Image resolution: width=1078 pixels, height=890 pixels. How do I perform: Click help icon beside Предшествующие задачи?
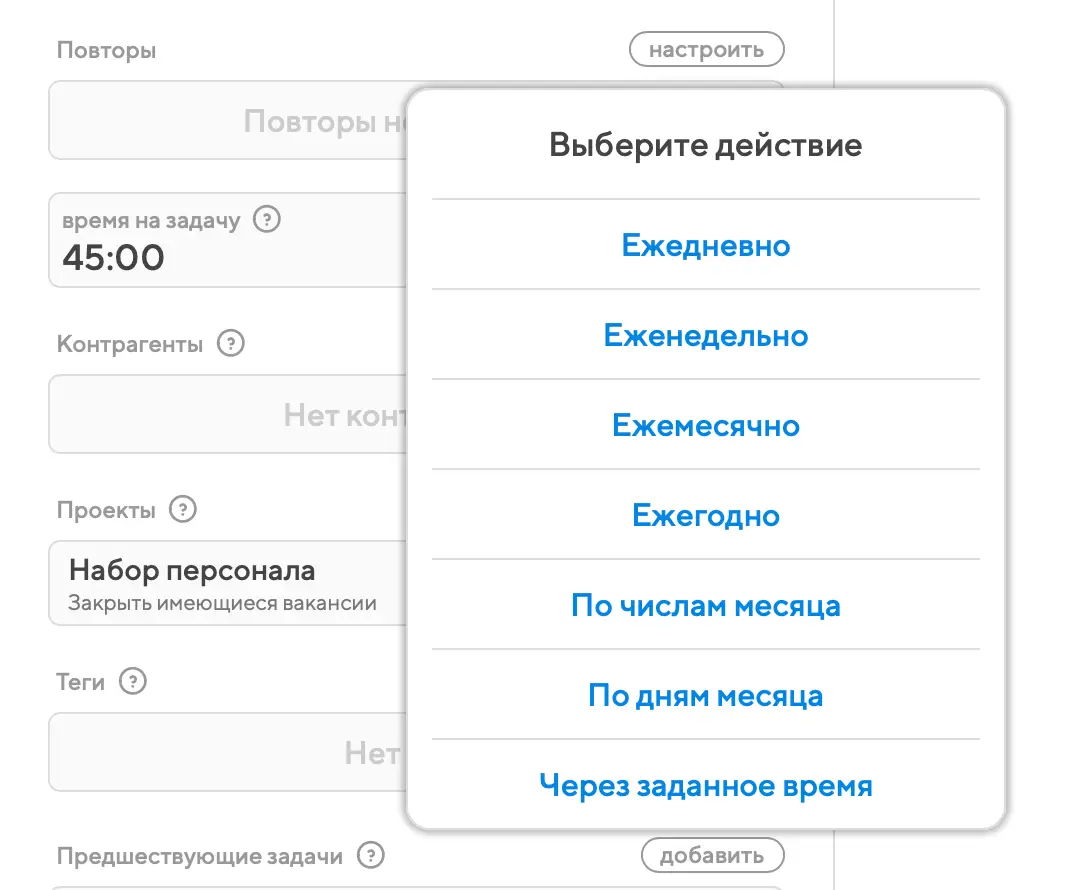(x=371, y=856)
